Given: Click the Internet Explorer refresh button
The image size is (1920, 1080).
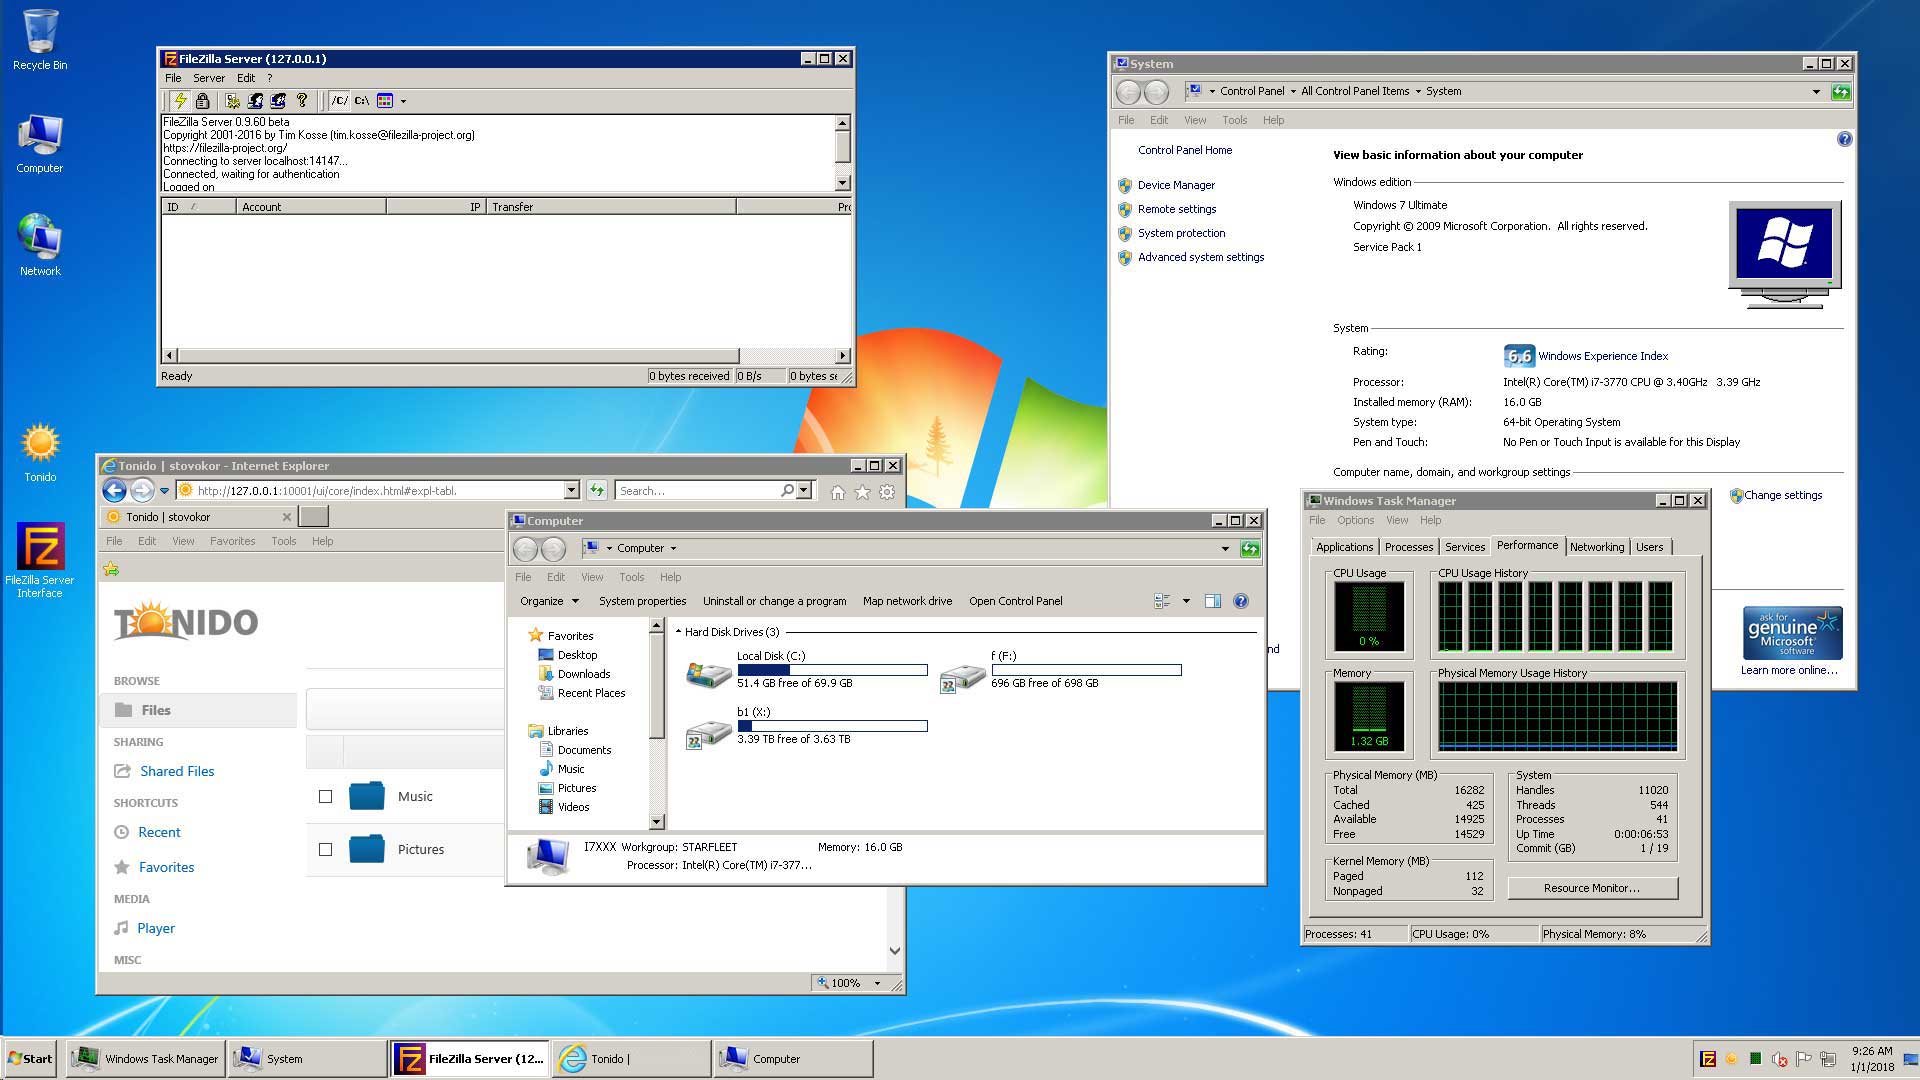Looking at the screenshot, I should (x=597, y=490).
